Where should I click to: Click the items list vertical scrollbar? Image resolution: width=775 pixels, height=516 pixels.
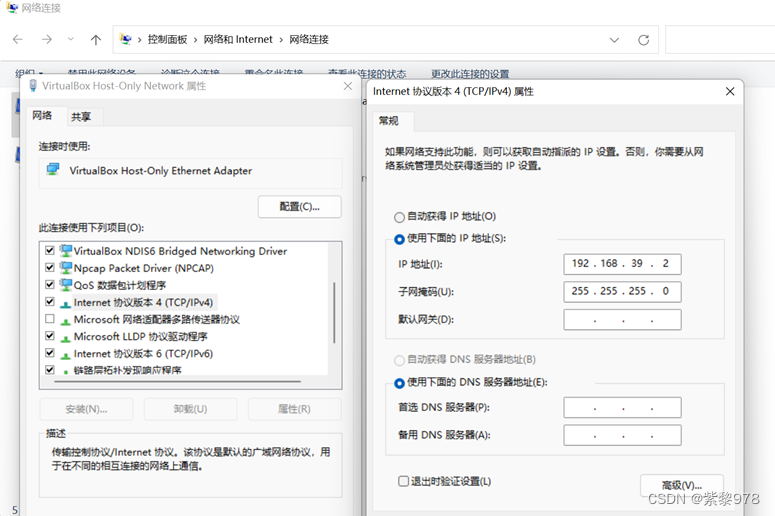(x=335, y=312)
